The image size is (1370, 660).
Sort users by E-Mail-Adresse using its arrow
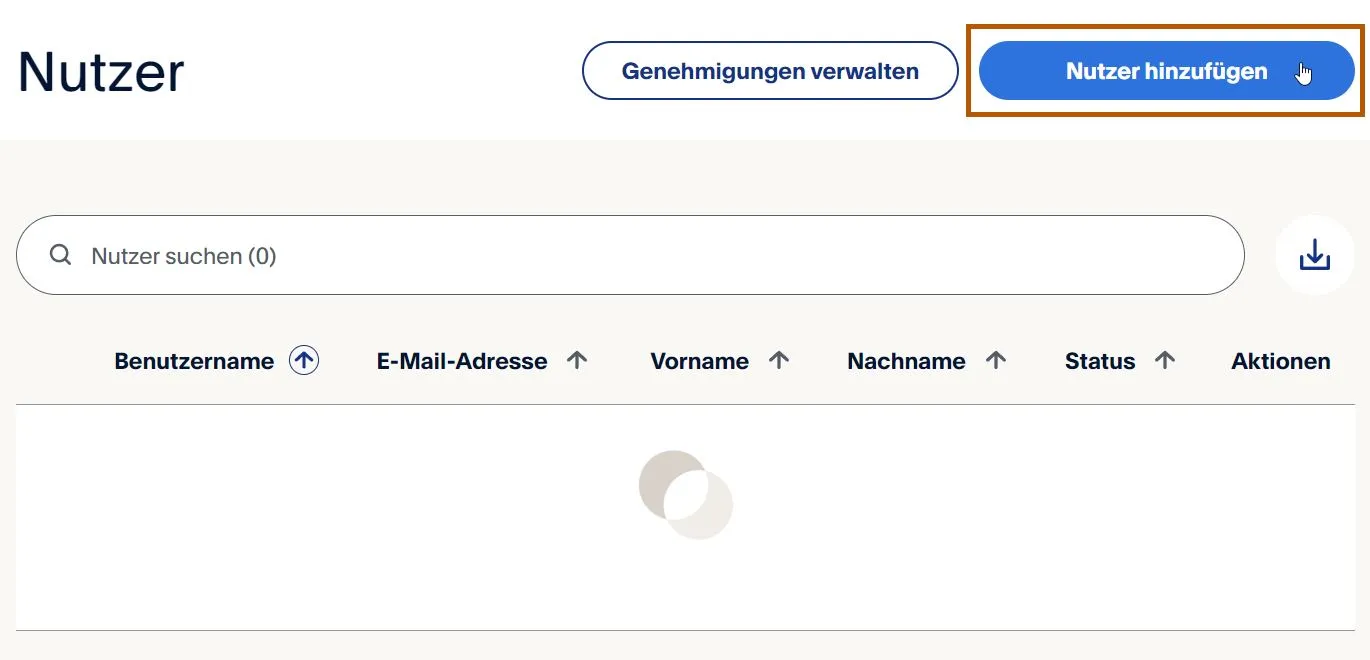click(x=578, y=360)
